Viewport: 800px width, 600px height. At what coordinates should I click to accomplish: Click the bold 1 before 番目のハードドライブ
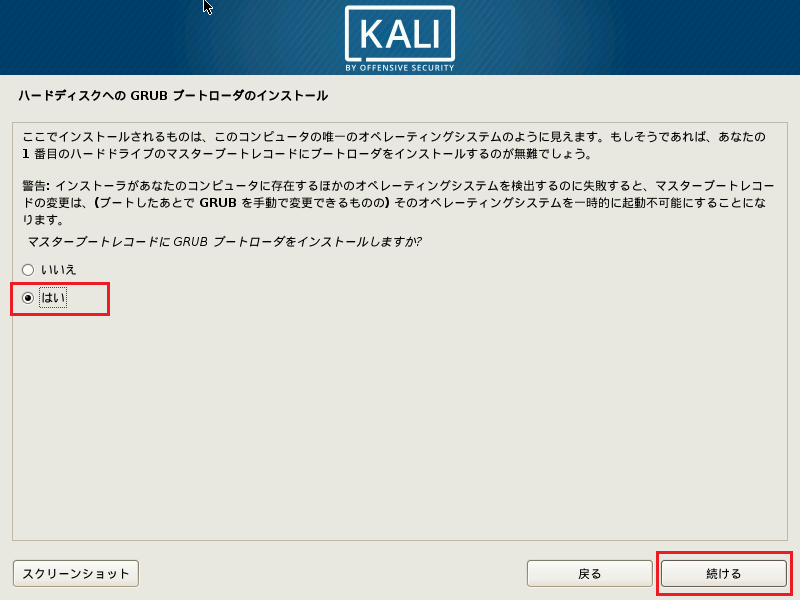click(x=26, y=154)
